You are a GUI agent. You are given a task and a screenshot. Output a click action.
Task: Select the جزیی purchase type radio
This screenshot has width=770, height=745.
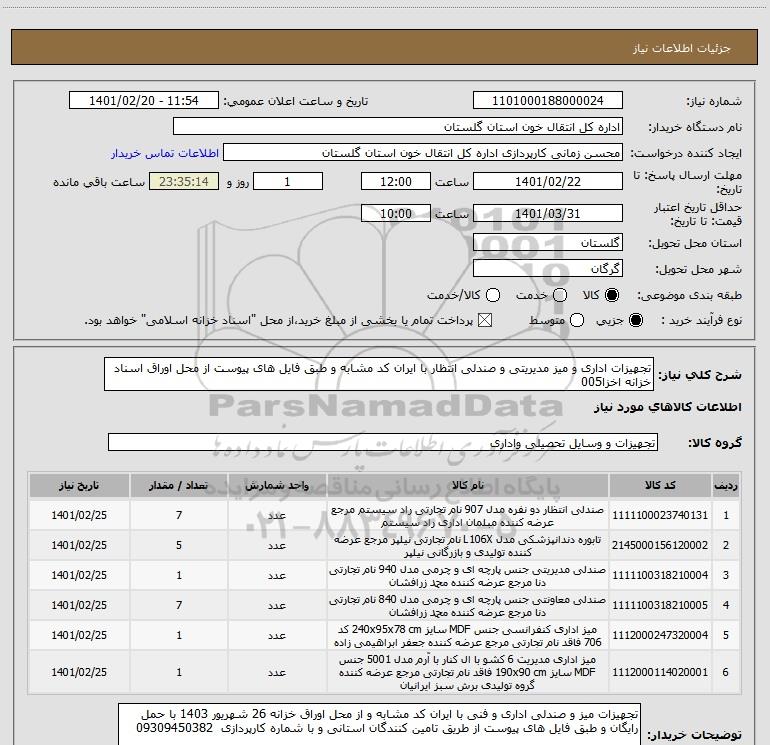pos(635,321)
